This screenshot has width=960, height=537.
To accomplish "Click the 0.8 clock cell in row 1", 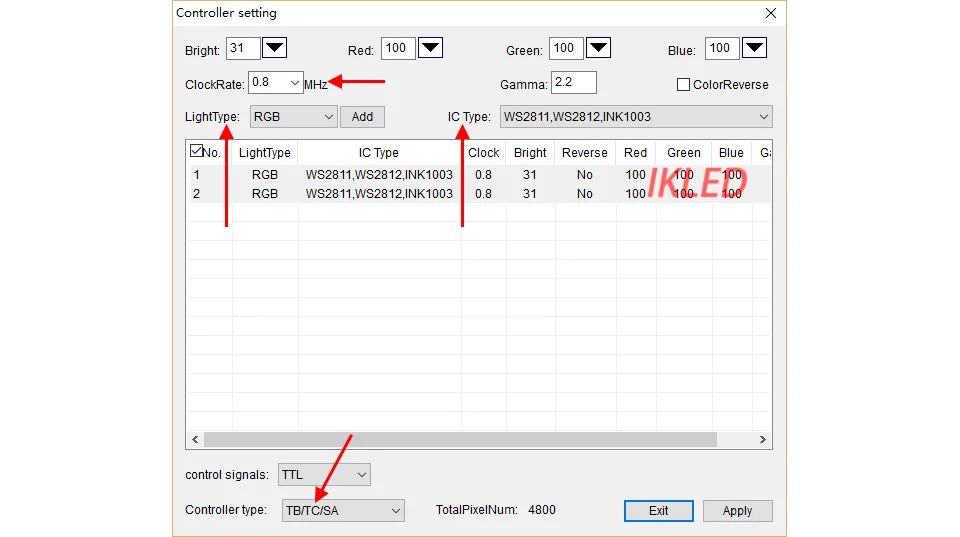I will 484,175.
